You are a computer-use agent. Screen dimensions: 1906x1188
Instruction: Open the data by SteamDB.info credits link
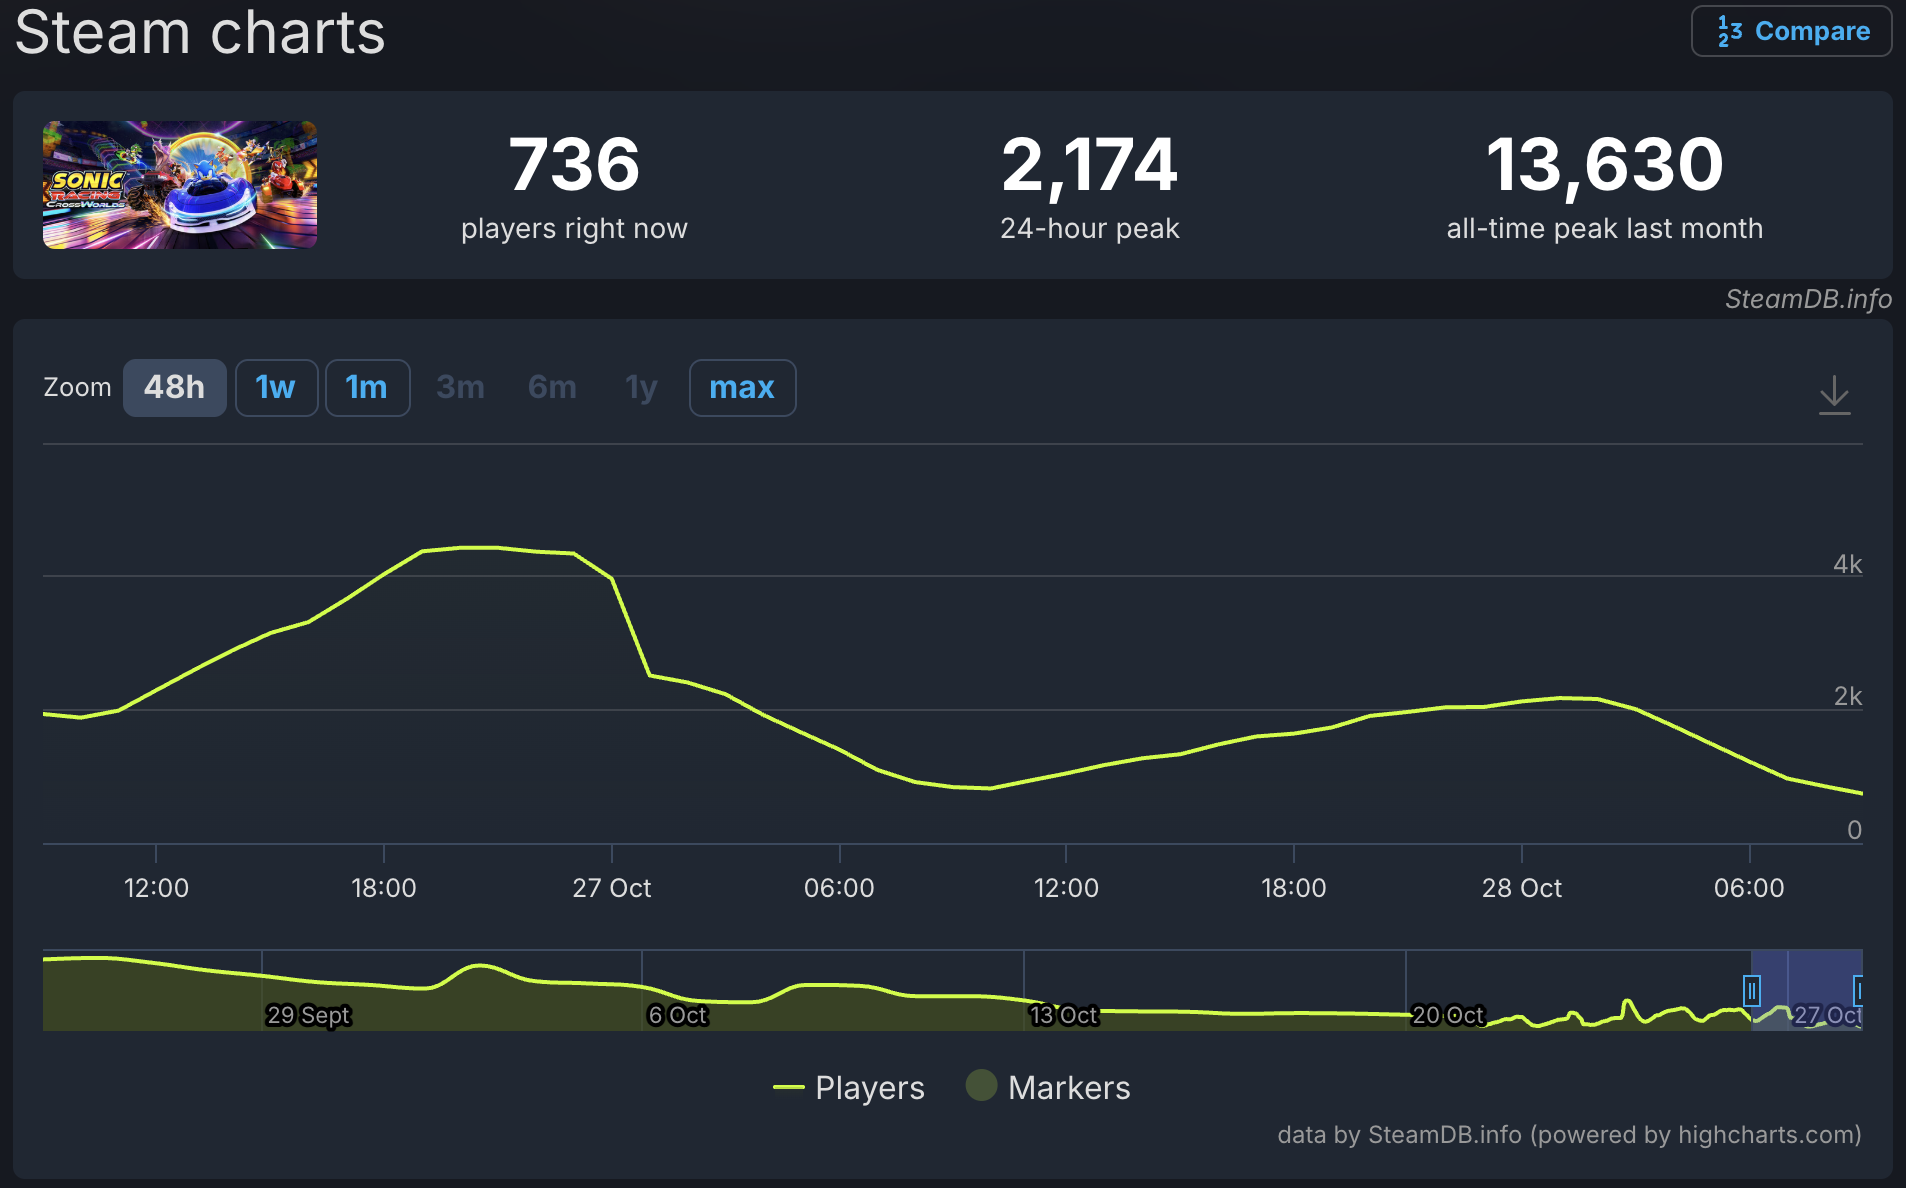click(x=1569, y=1135)
